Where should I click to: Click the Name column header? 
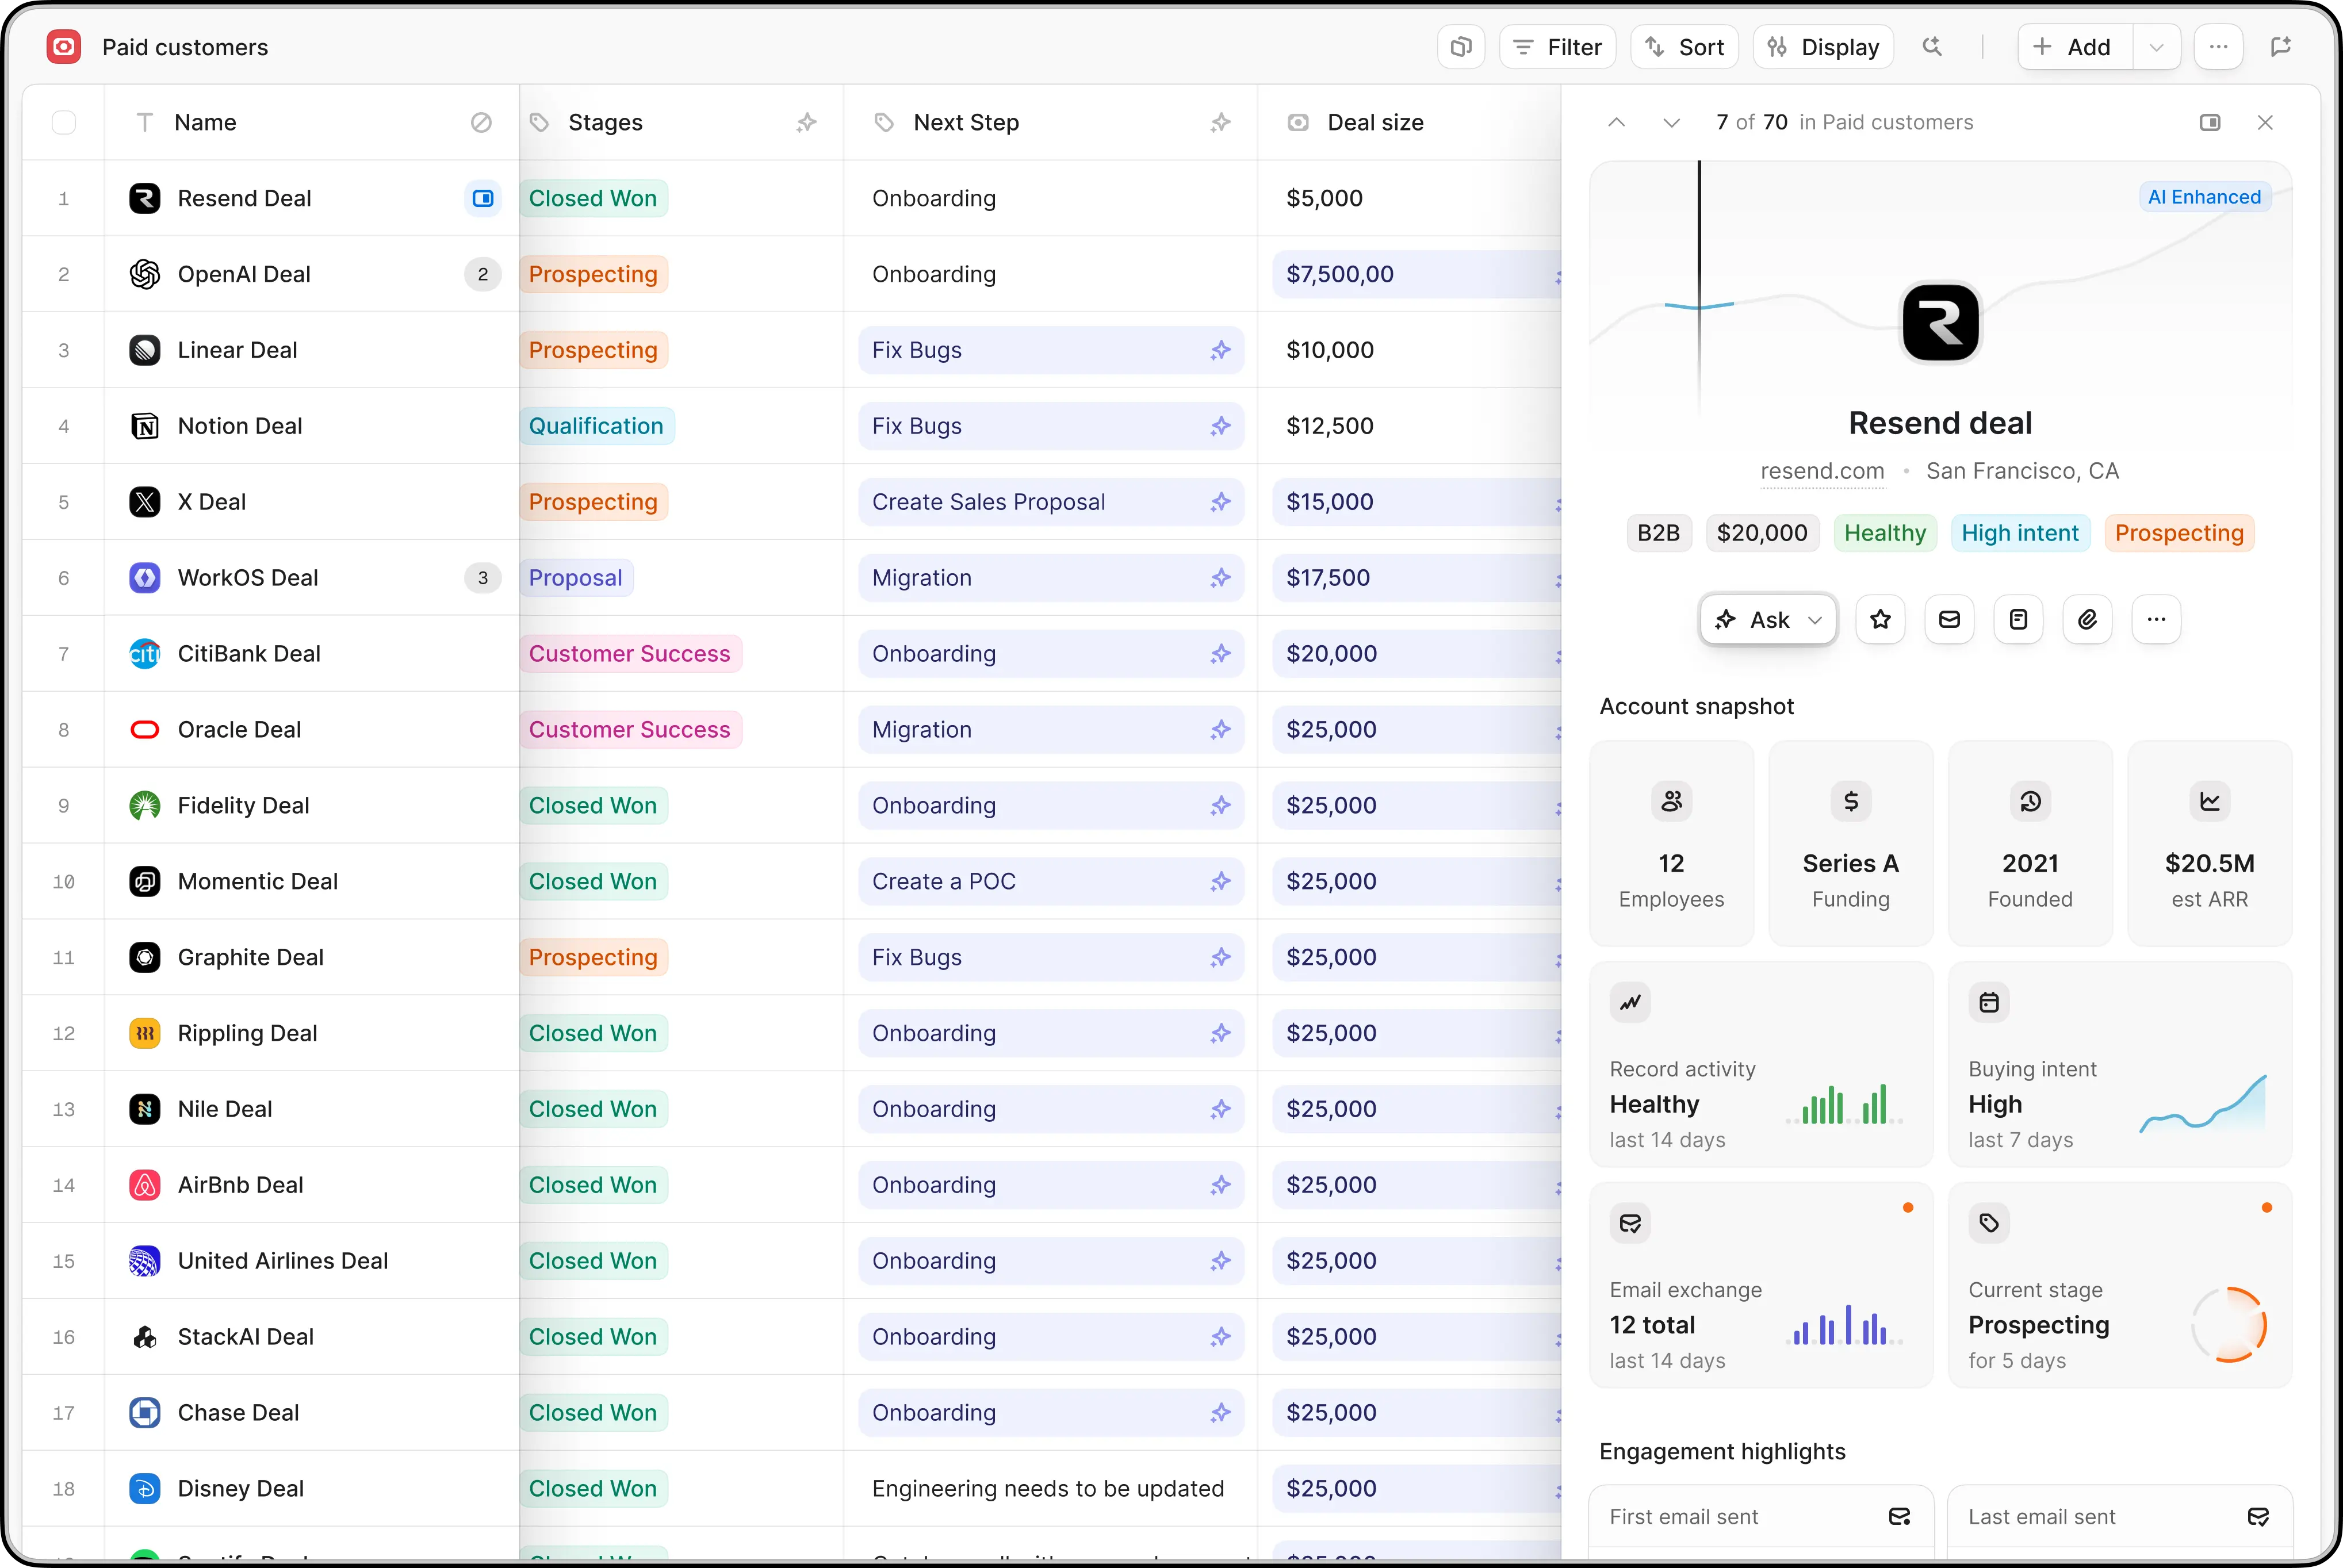(x=312, y=122)
